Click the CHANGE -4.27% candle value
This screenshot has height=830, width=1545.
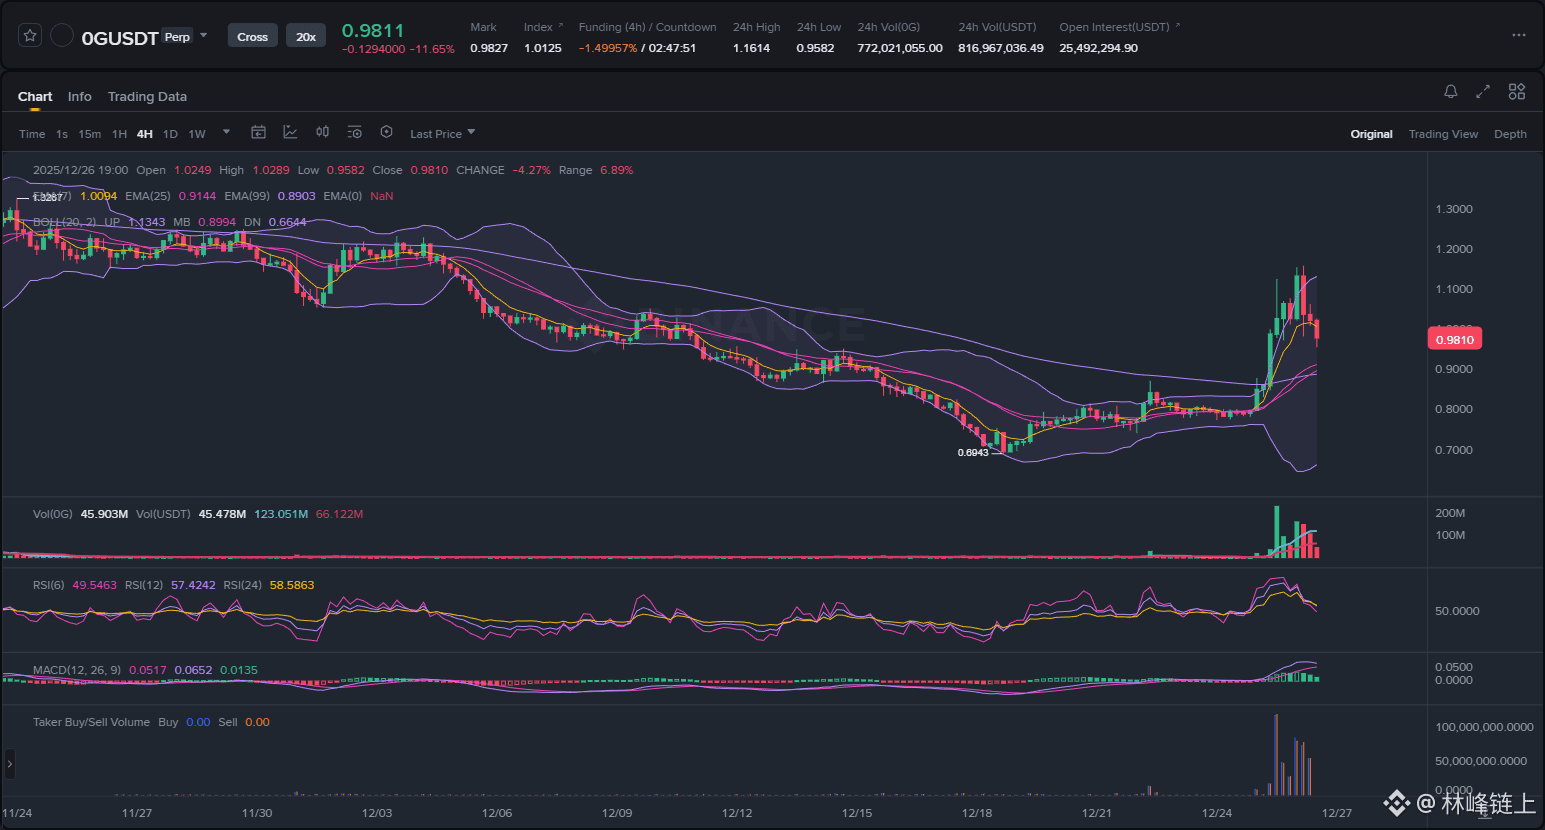531,170
